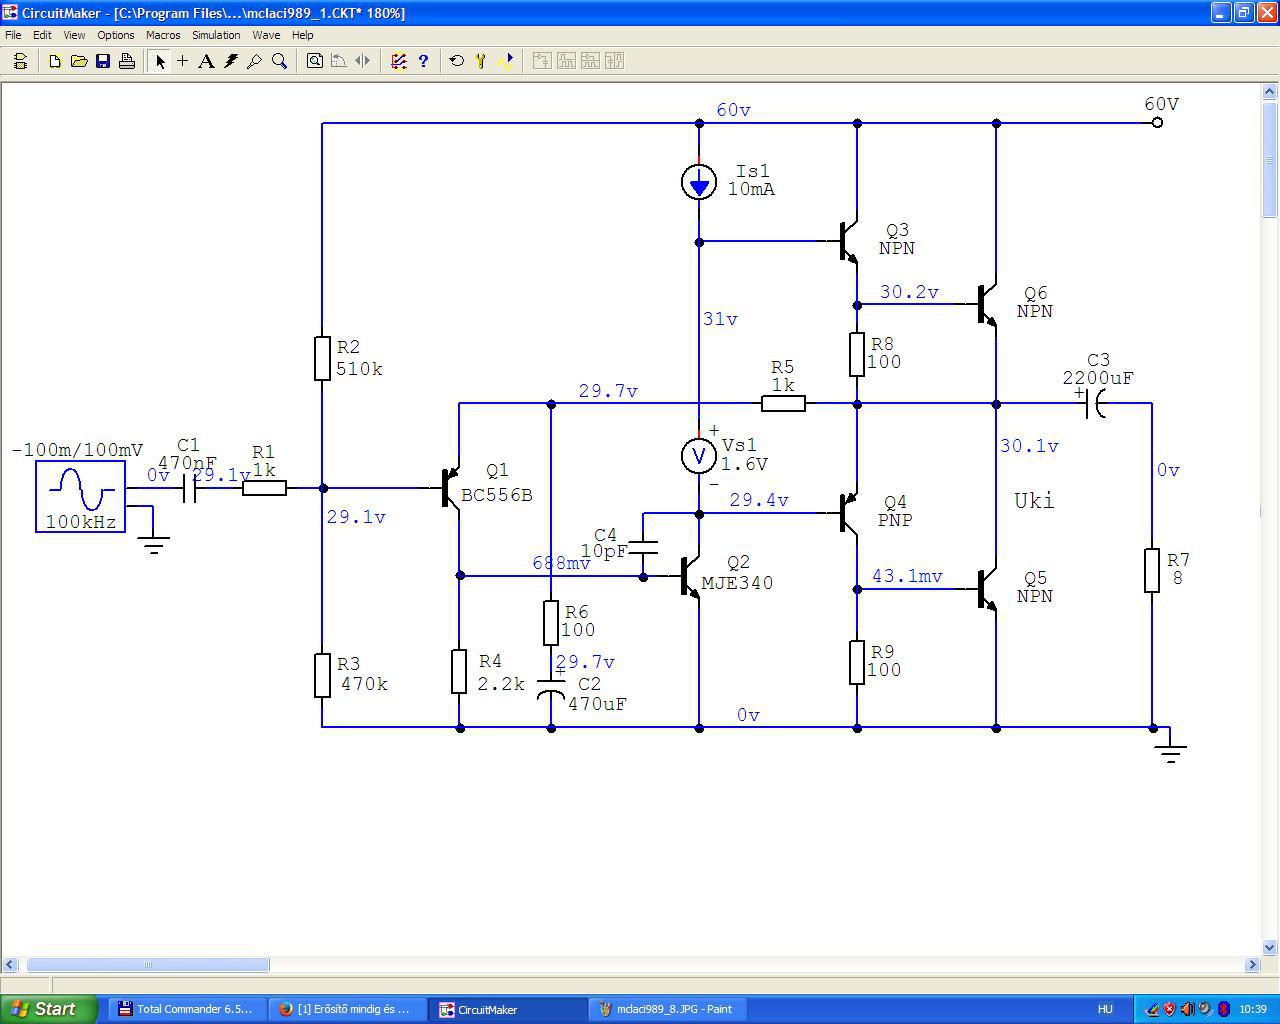Click the system tray clock 10:39
The height and width of the screenshot is (1024, 1280).
[1253, 1009]
